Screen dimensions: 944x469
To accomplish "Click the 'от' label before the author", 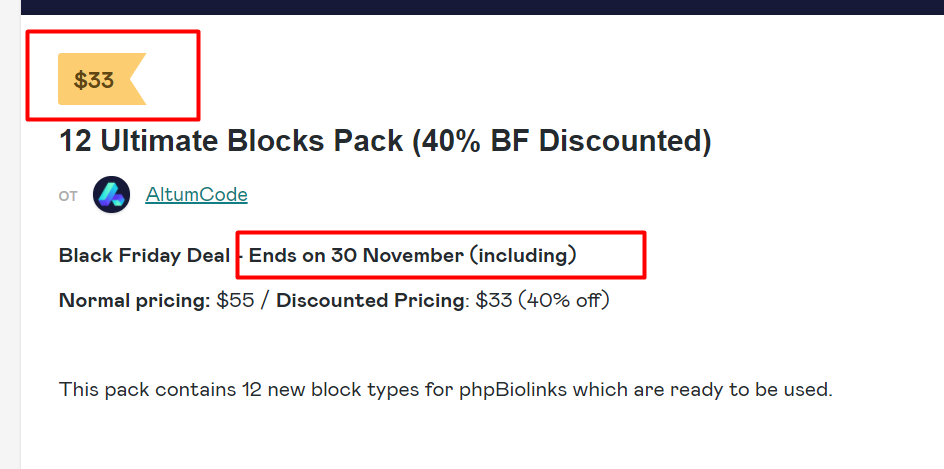I will (x=68, y=196).
